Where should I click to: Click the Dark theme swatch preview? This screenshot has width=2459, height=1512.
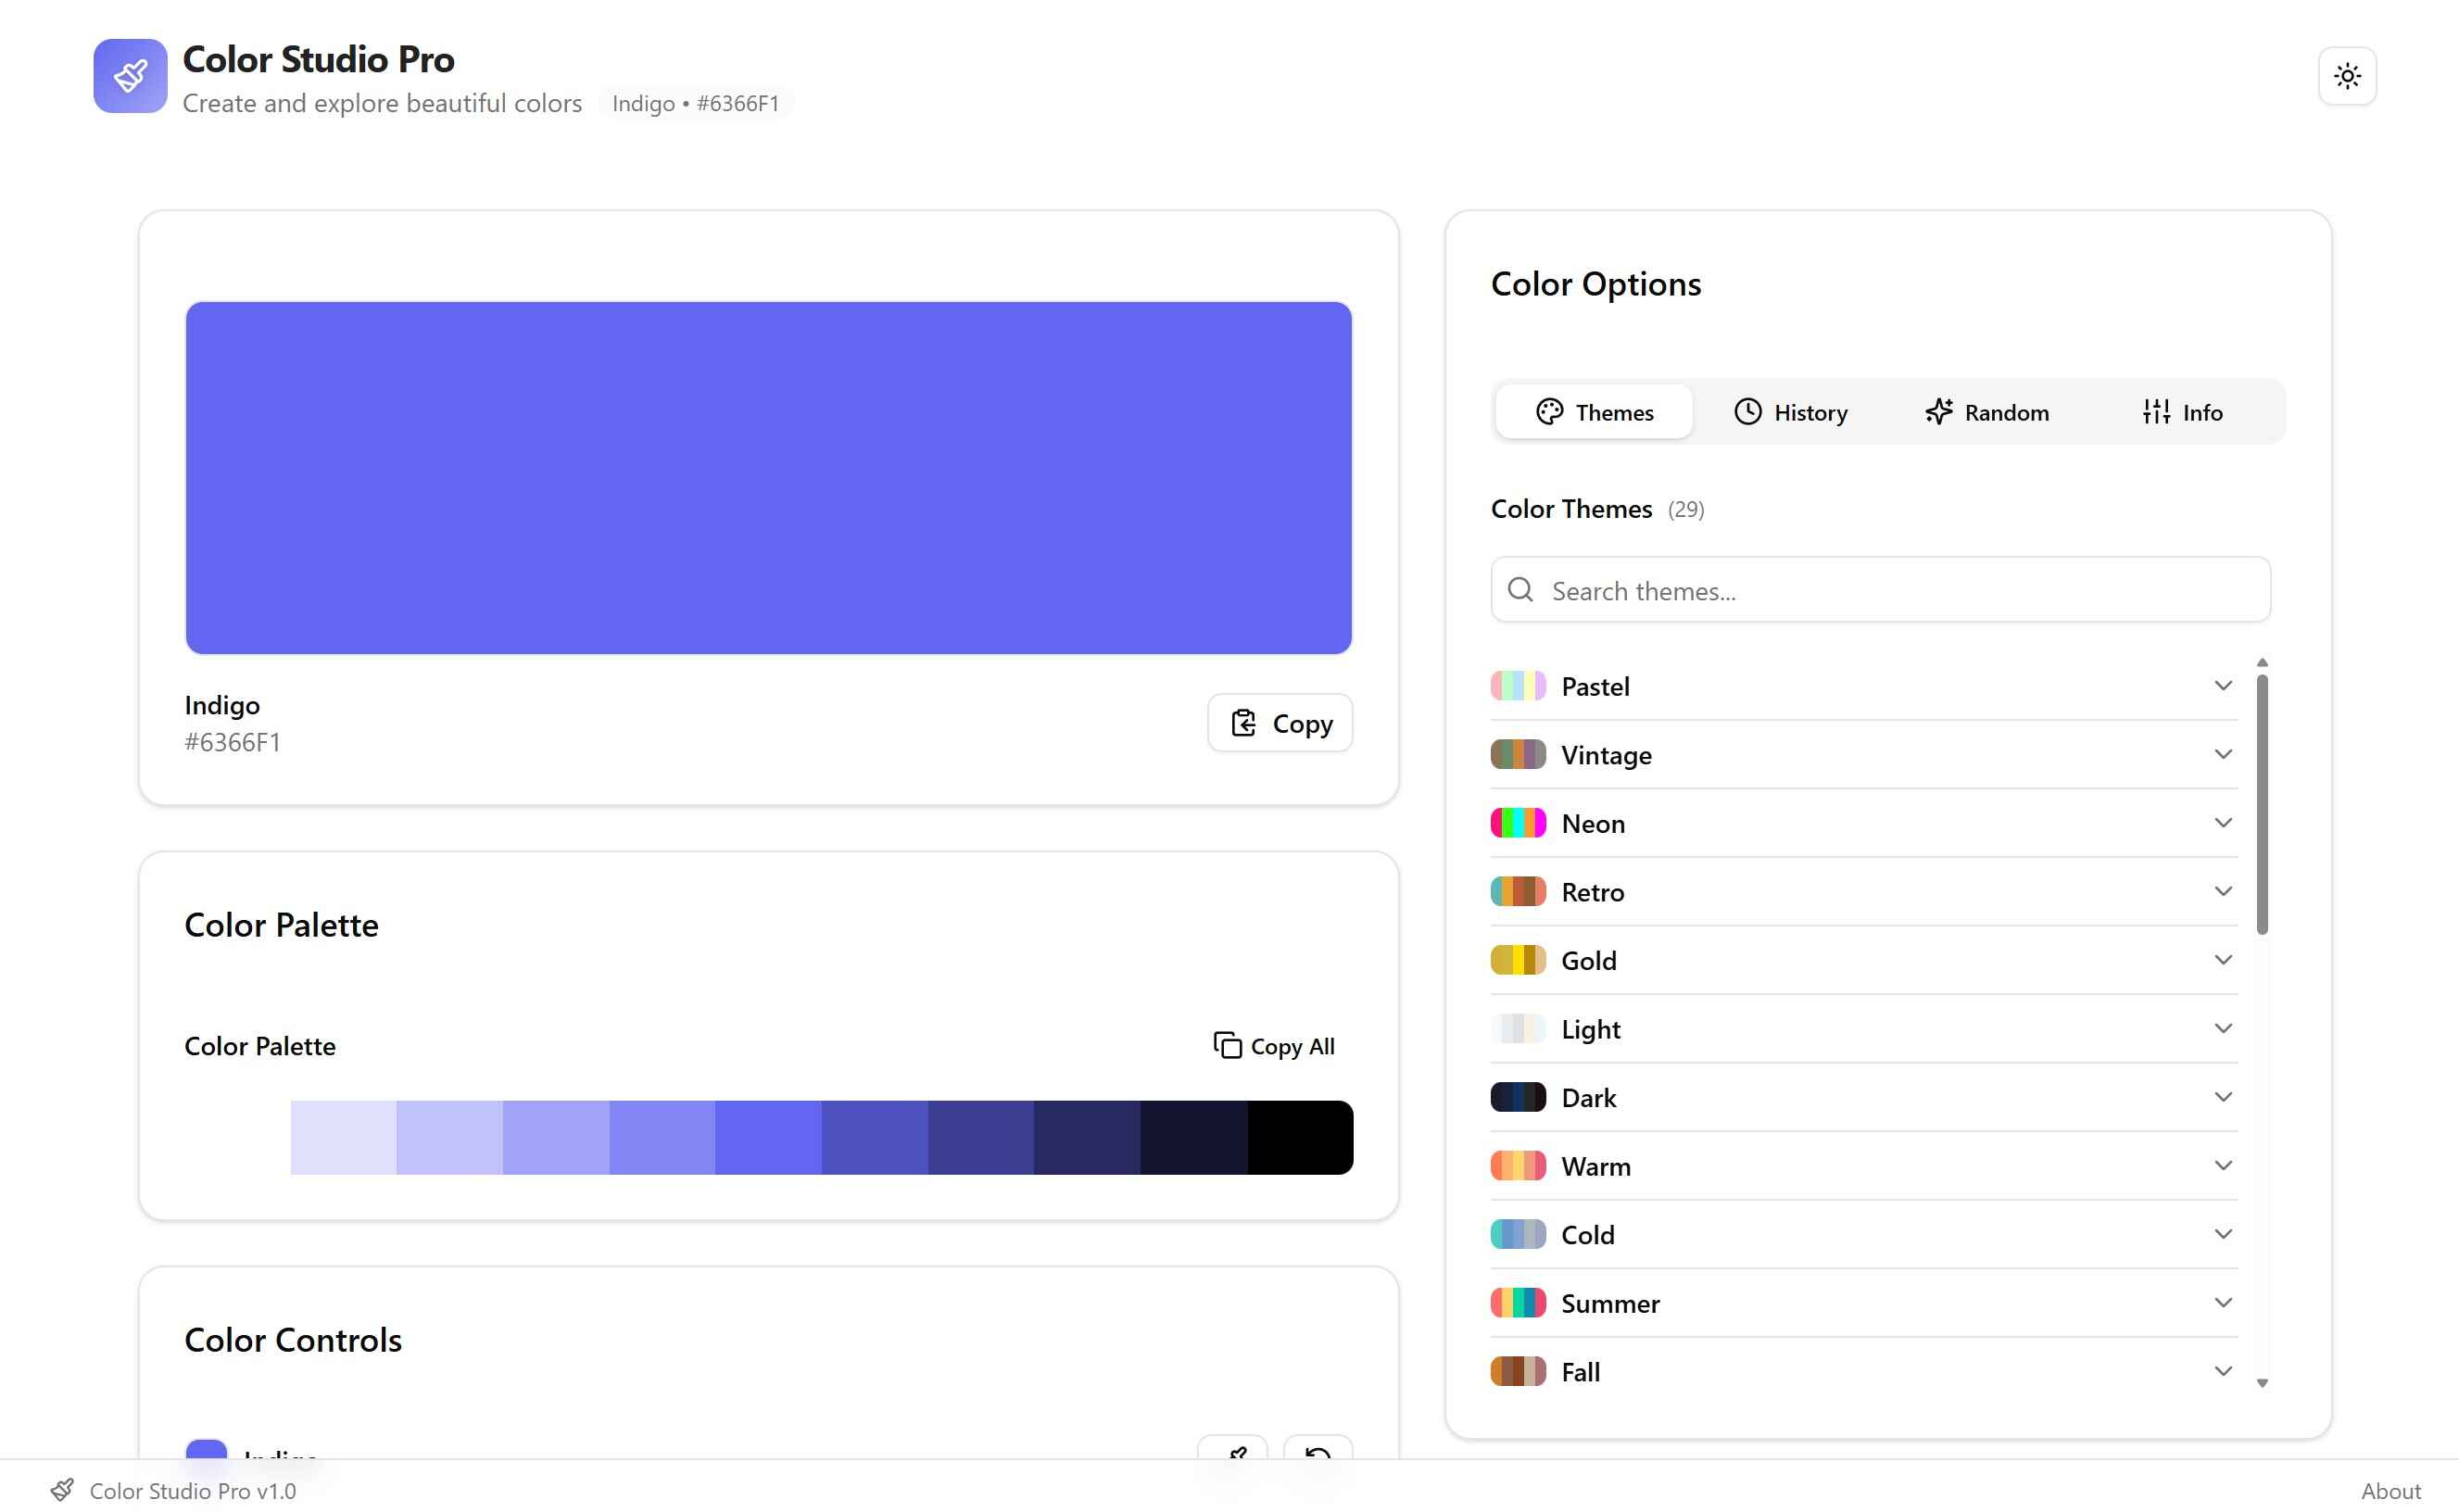[1518, 1097]
